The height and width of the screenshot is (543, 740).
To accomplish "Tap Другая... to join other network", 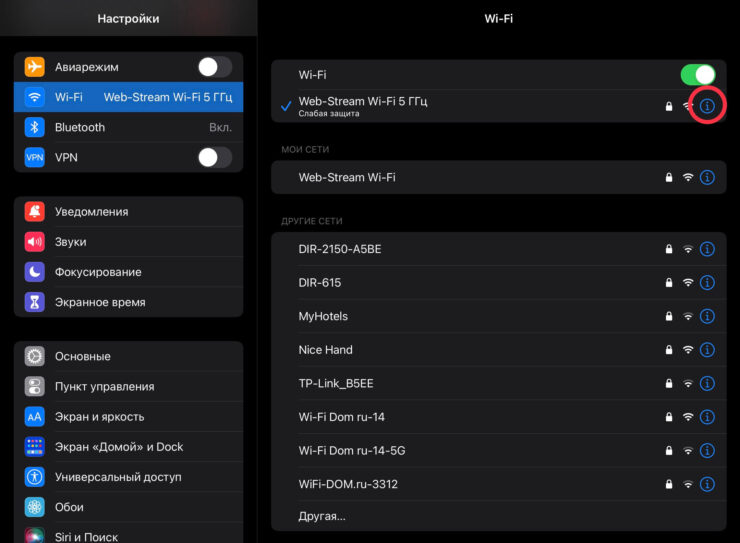I will 498,516.
